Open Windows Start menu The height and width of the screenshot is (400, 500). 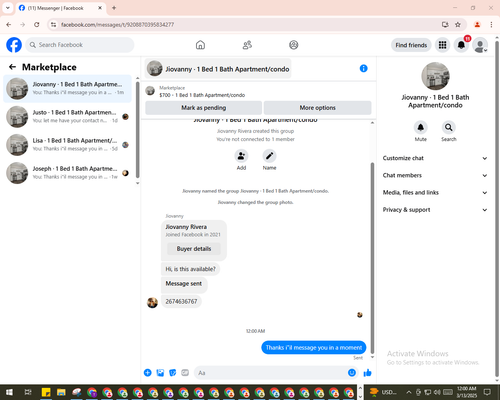click(9, 392)
